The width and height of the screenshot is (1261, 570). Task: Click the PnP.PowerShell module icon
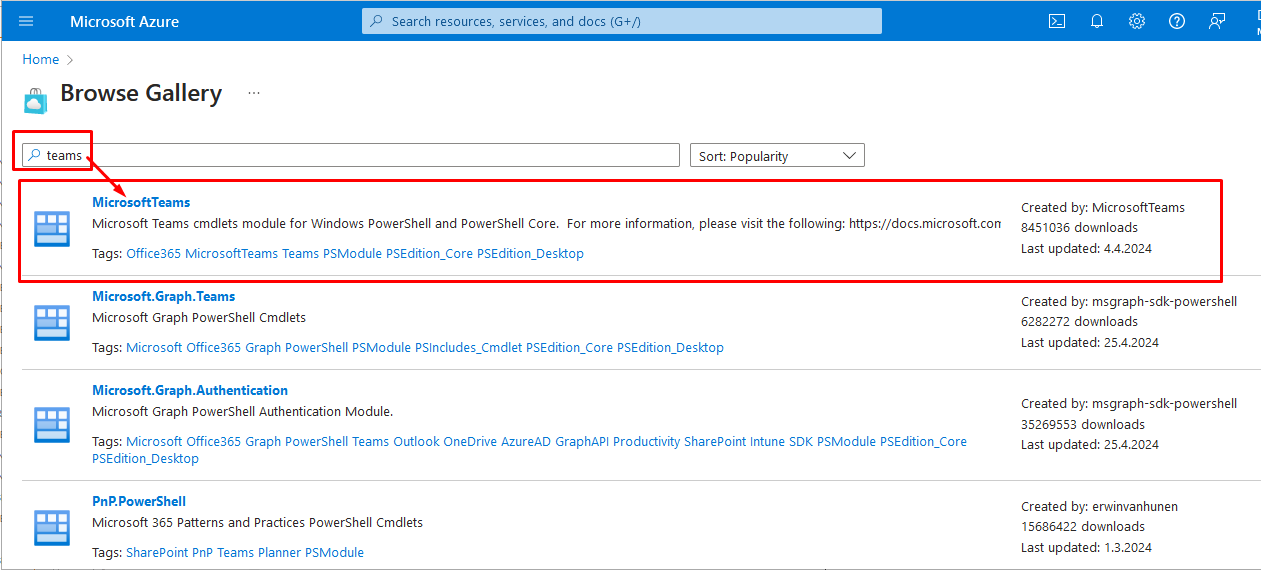(52, 527)
